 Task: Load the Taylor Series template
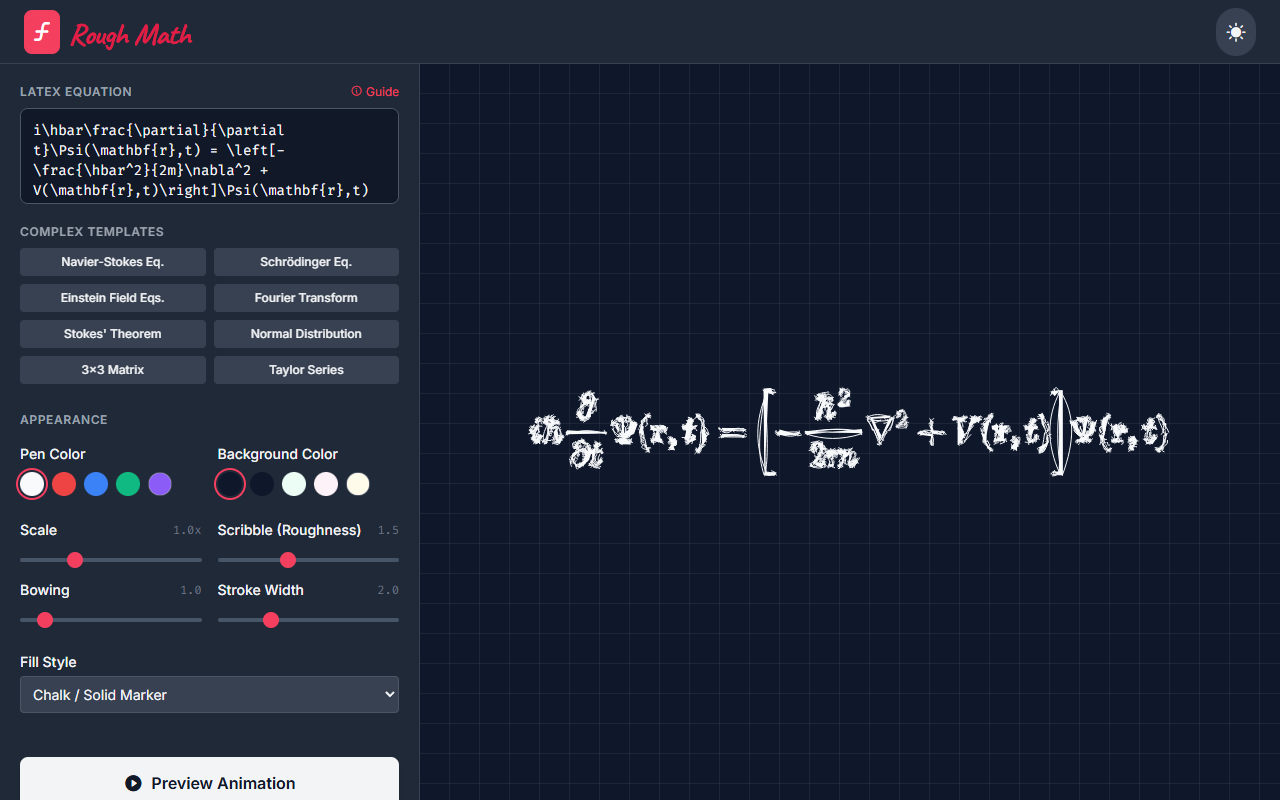306,369
